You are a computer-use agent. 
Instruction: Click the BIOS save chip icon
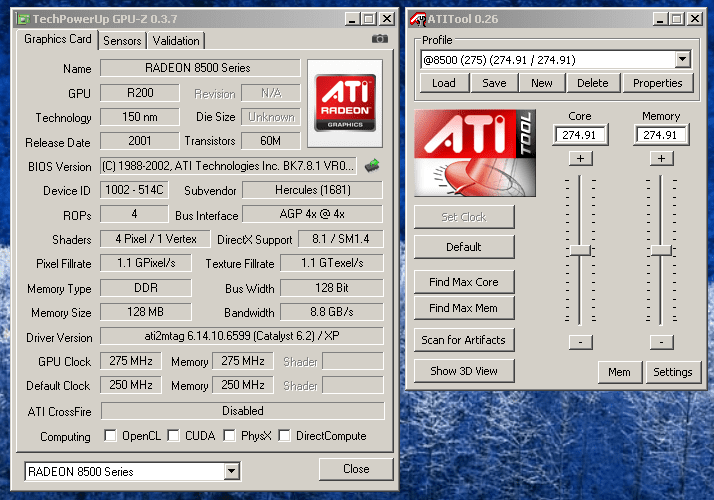click(372, 165)
